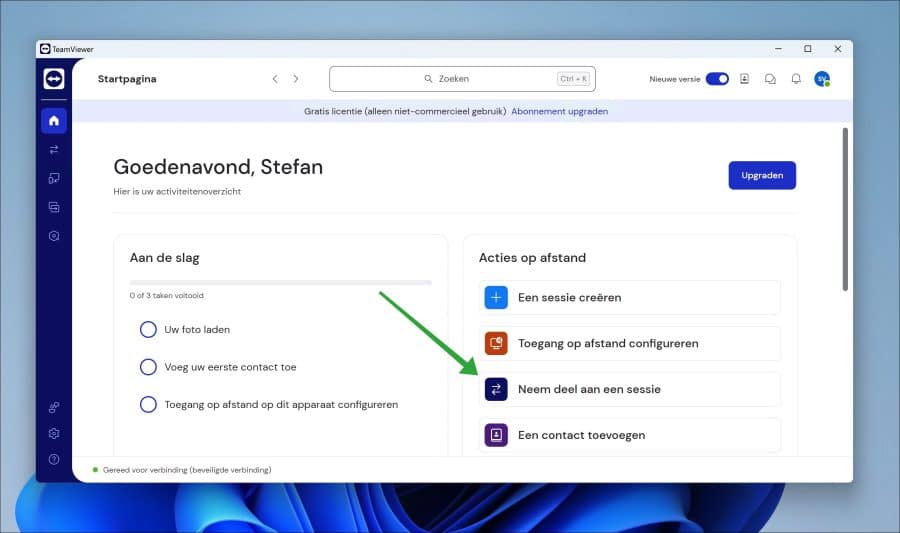Click the orange remote access icon
The height and width of the screenshot is (533, 900).
coord(496,343)
